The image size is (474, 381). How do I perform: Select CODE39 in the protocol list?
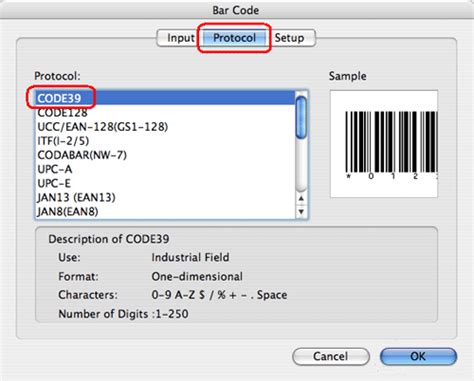tap(165, 98)
